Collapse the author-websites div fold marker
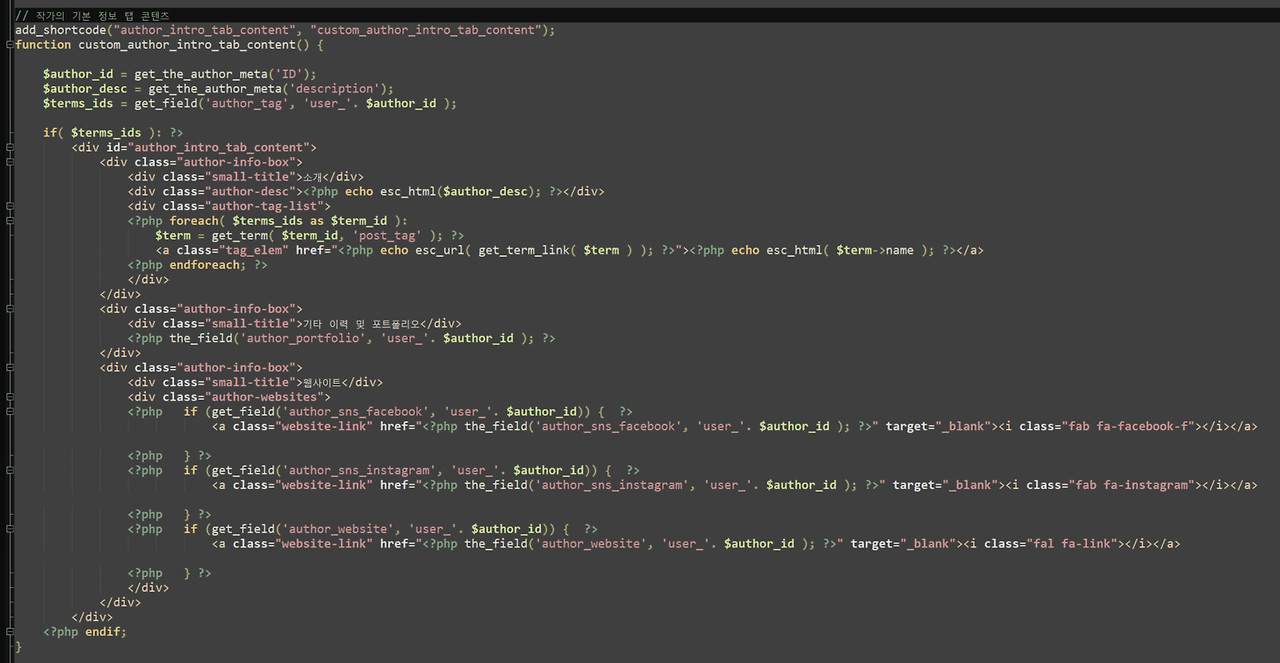Image resolution: width=1280 pixels, height=663 pixels. (x=8, y=397)
